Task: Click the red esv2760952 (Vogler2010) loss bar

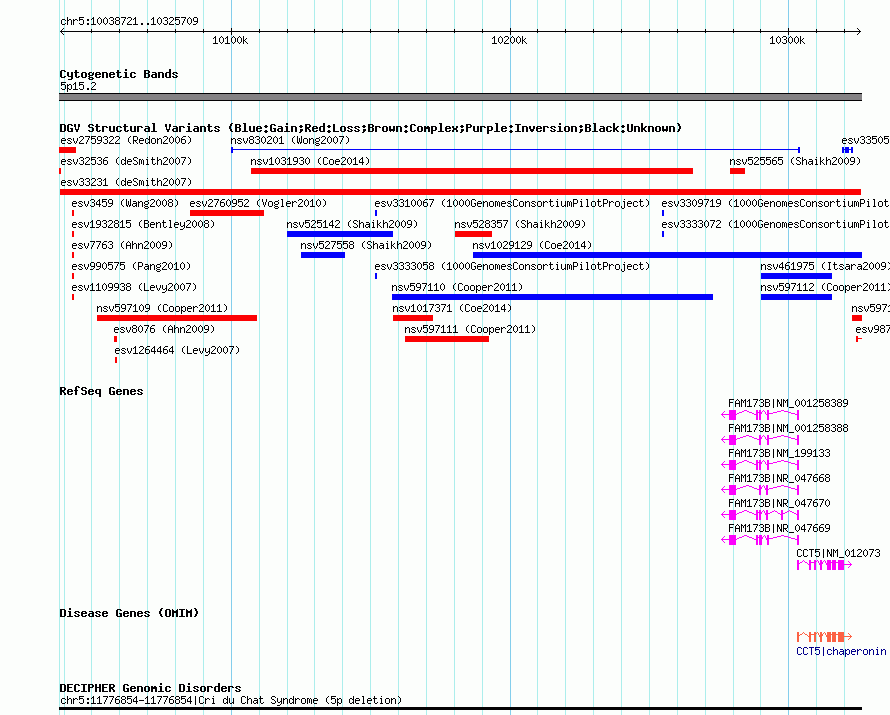Action: point(227,213)
